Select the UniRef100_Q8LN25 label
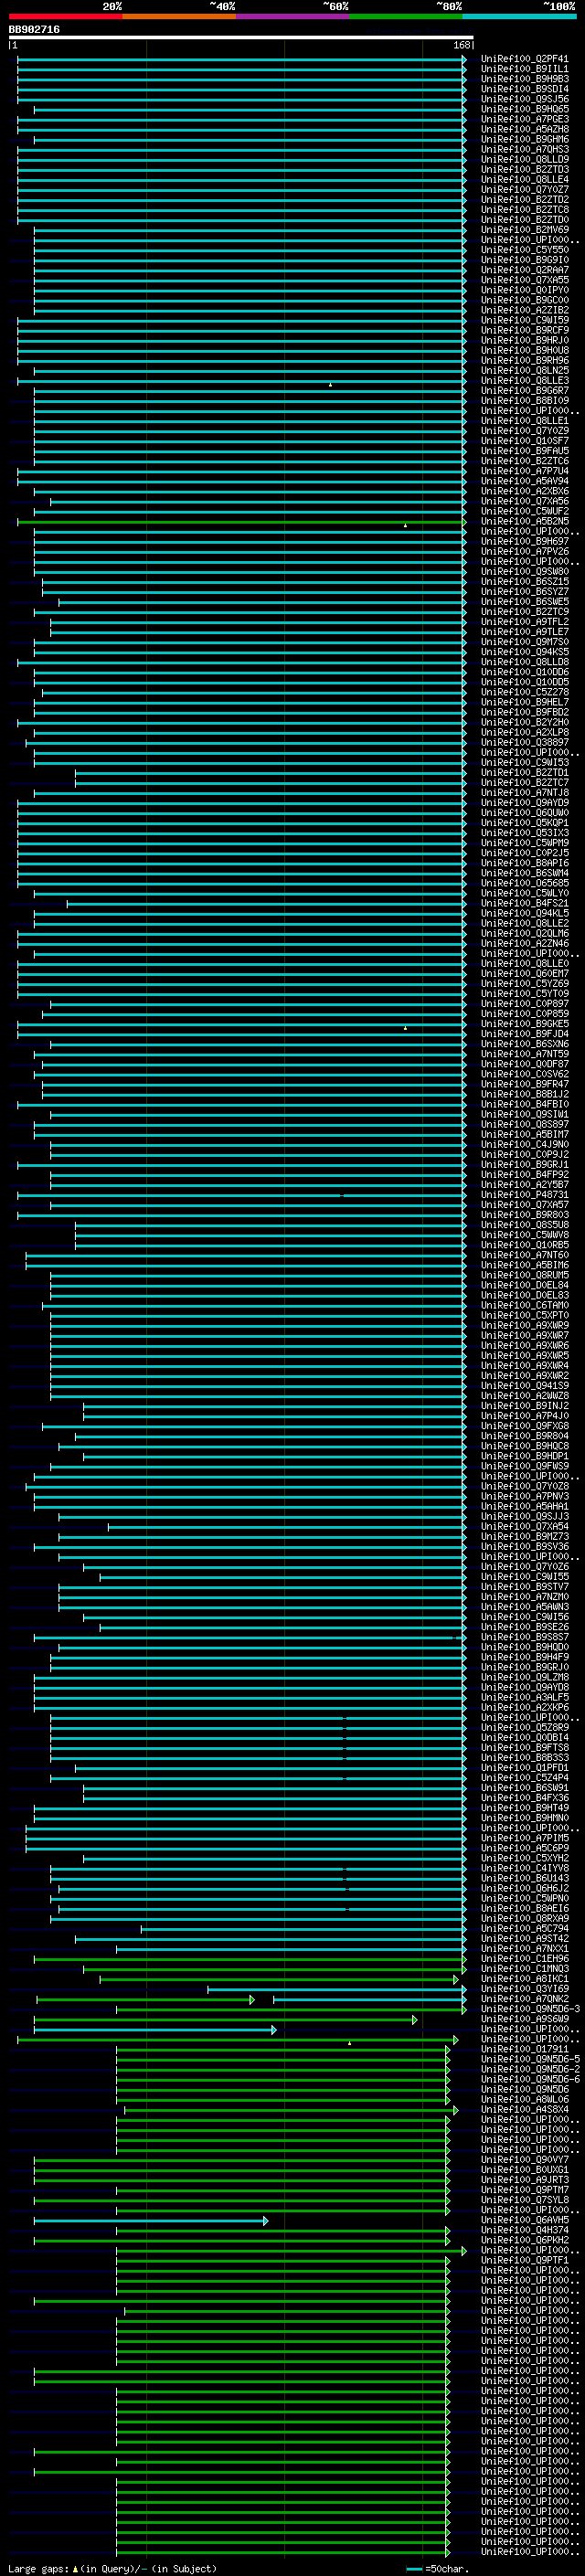Screen dimensions: 585x2576 click(525, 370)
